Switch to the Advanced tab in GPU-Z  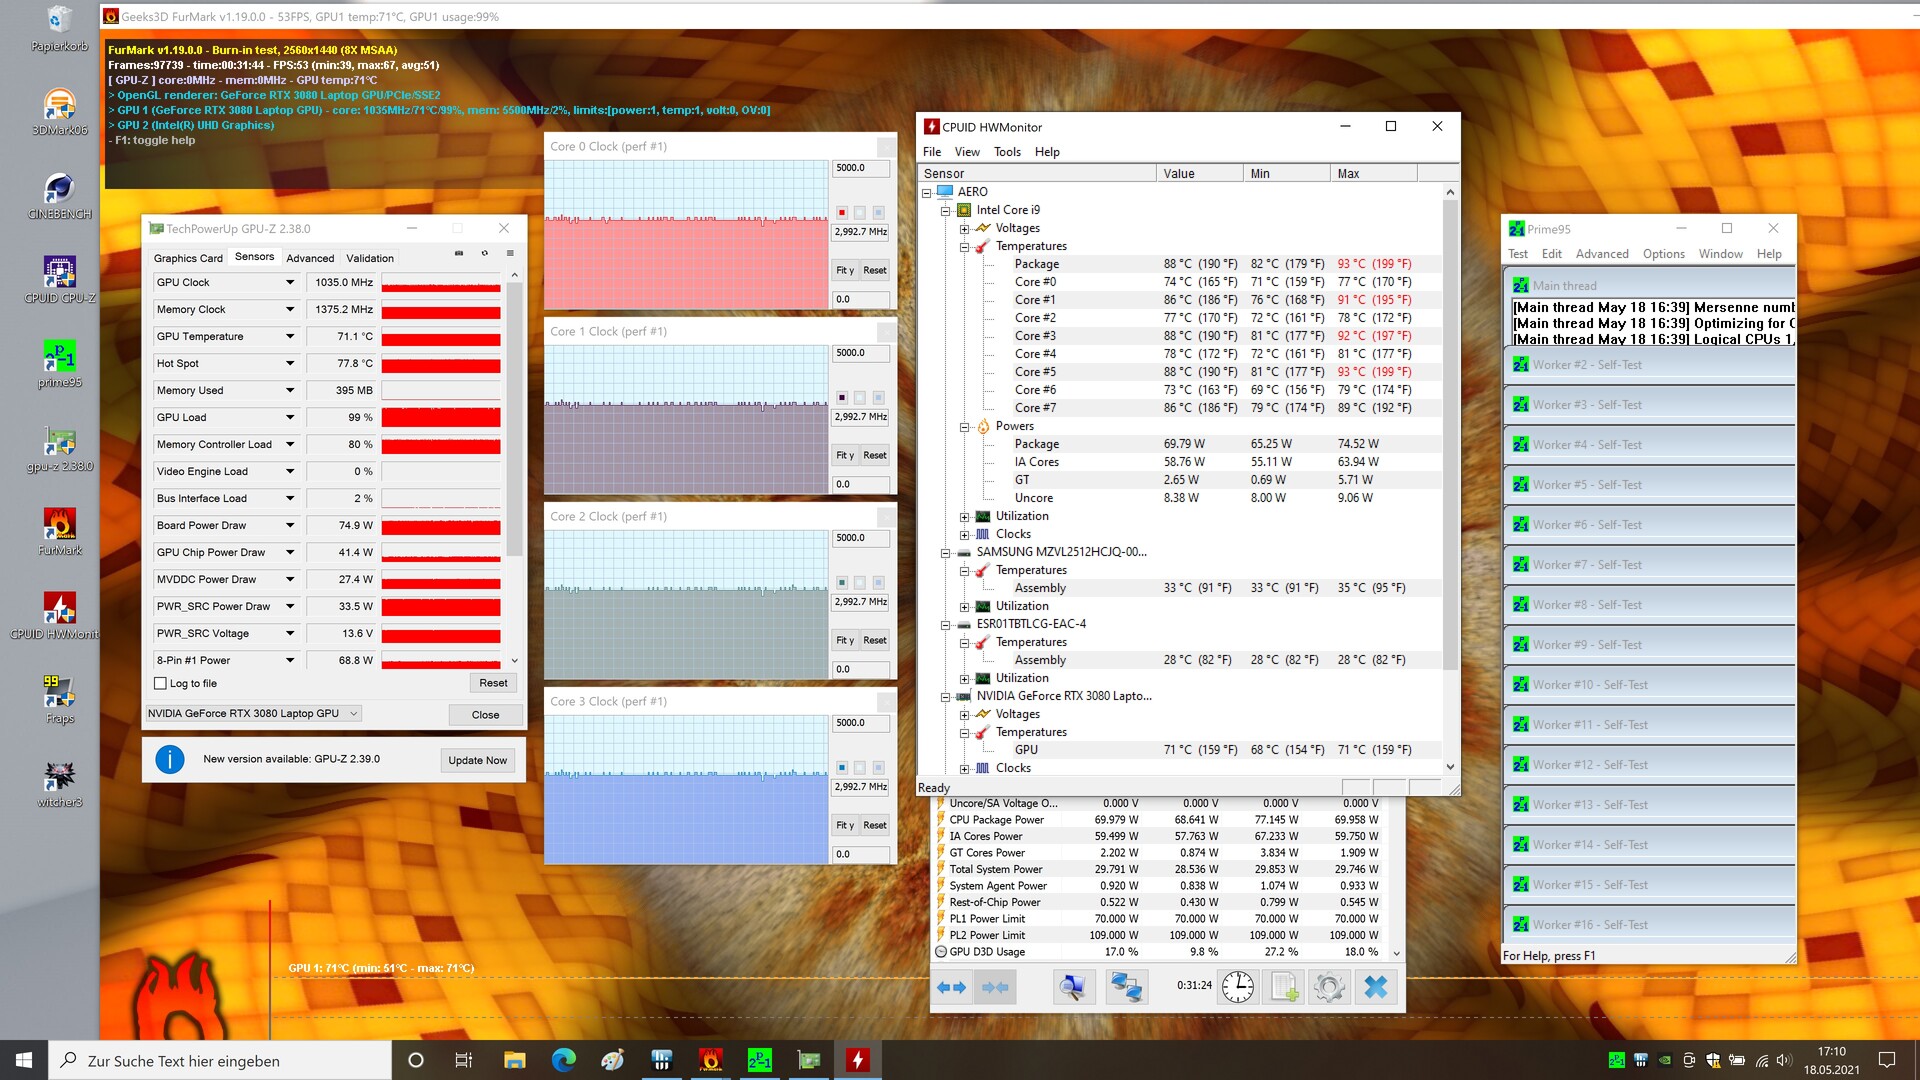[x=310, y=258]
